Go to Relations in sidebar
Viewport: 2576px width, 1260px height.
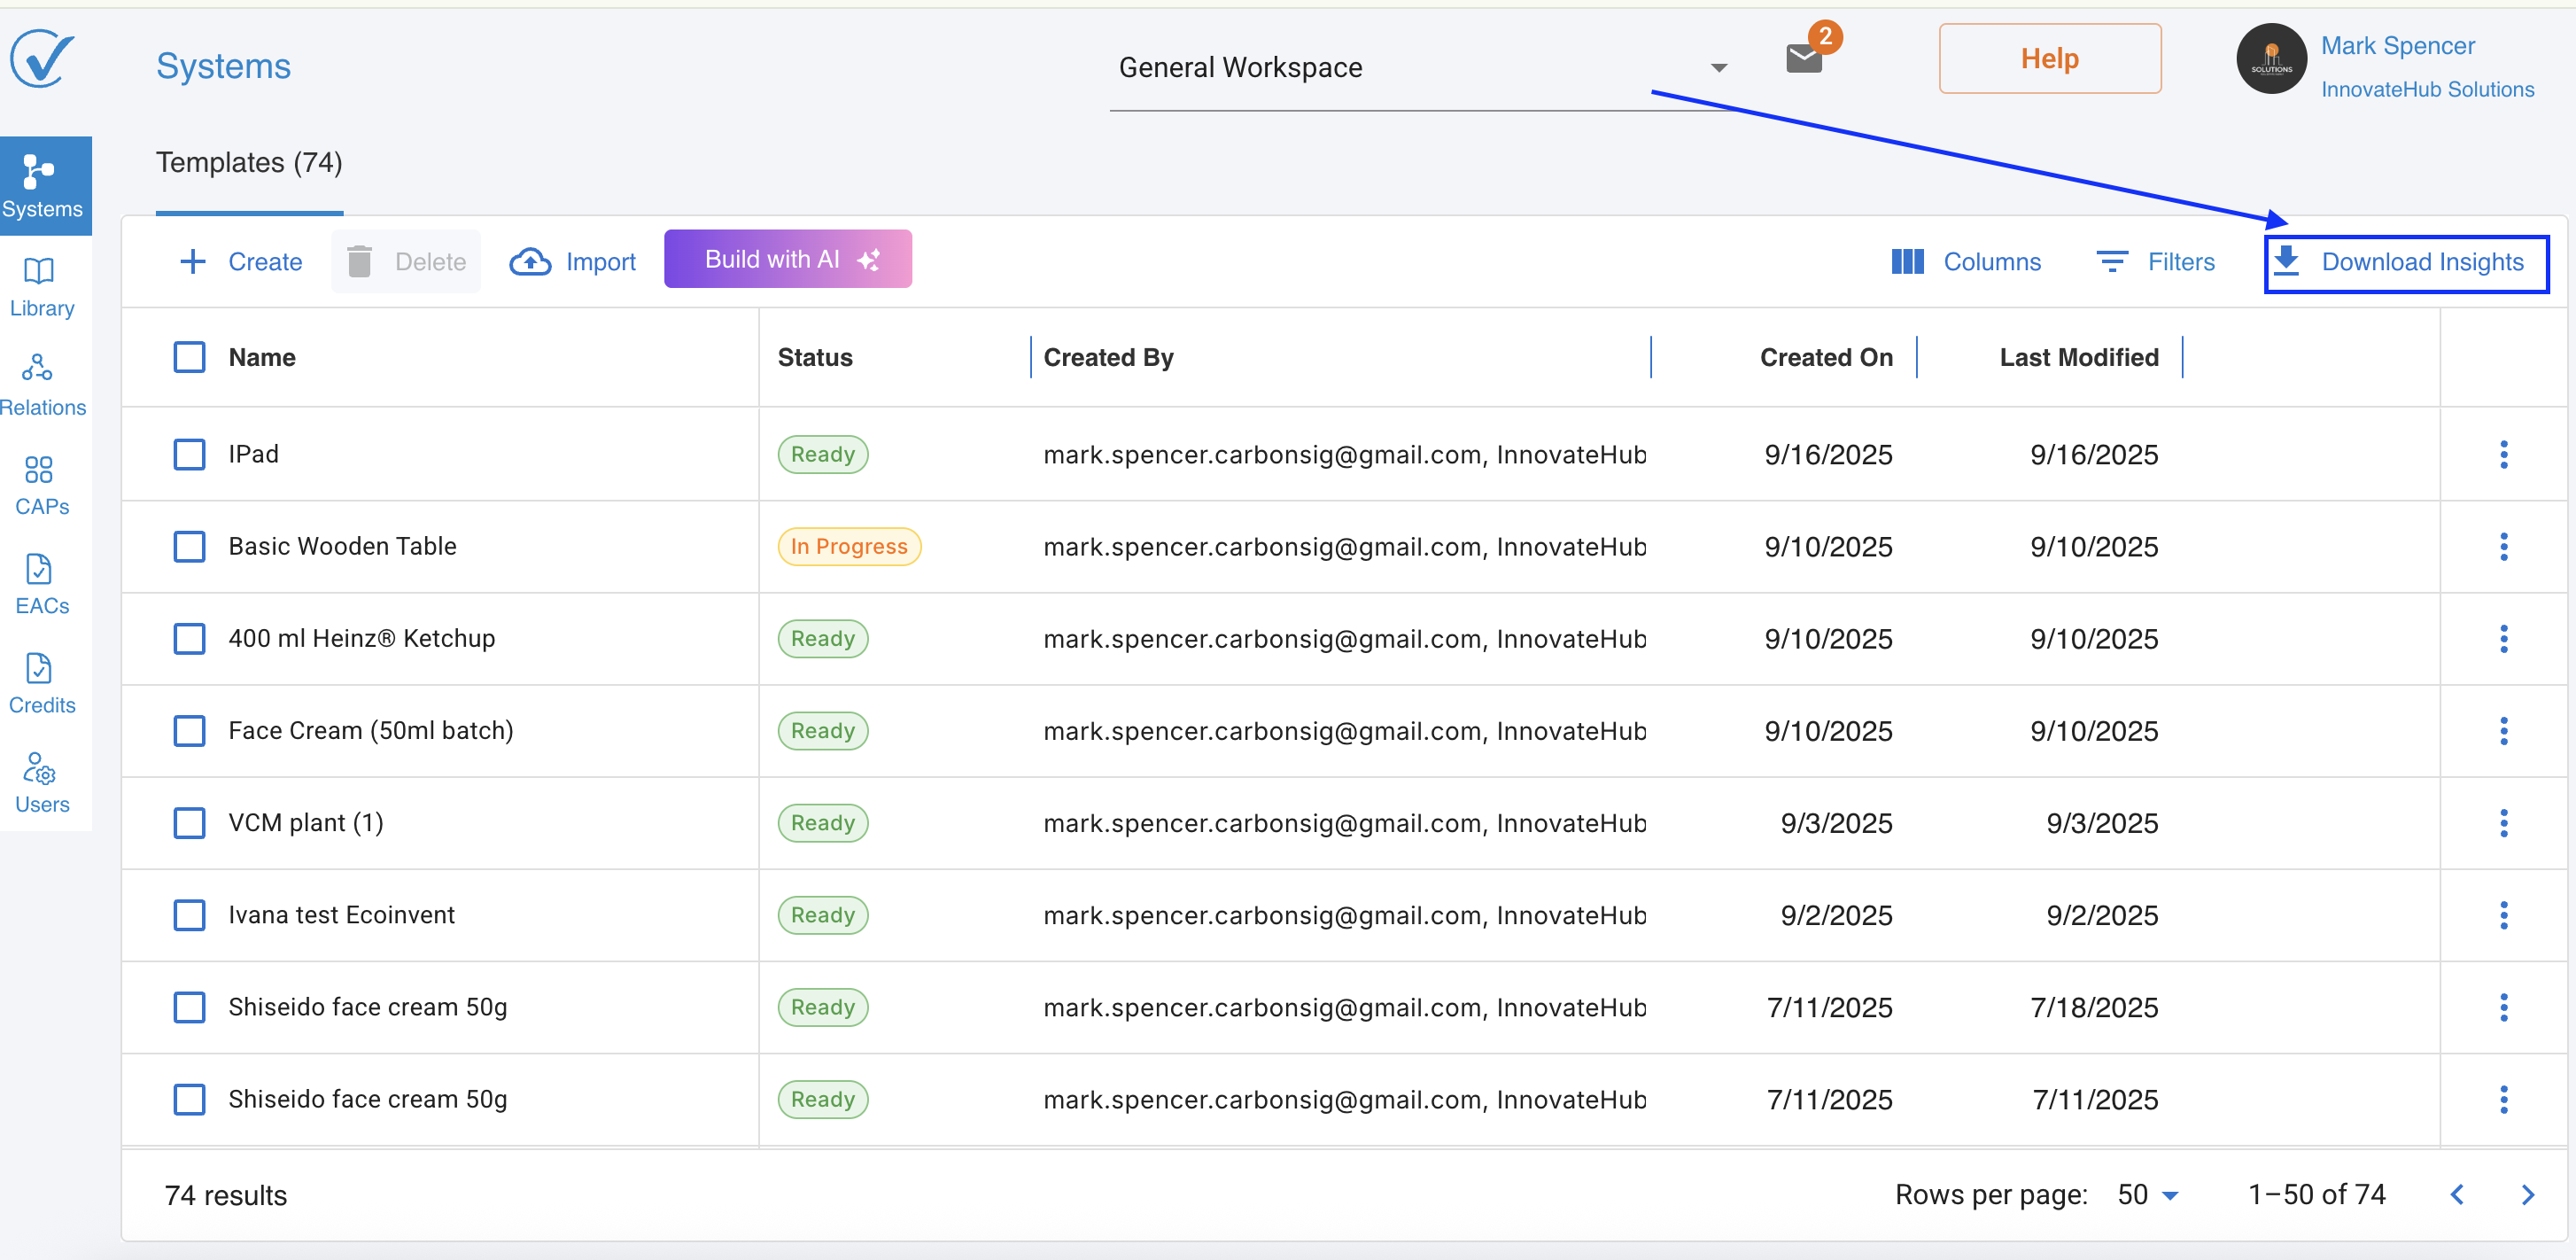[40, 384]
